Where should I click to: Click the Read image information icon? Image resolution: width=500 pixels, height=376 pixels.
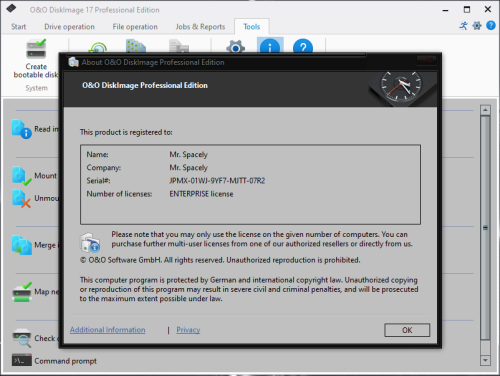(22, 129)
